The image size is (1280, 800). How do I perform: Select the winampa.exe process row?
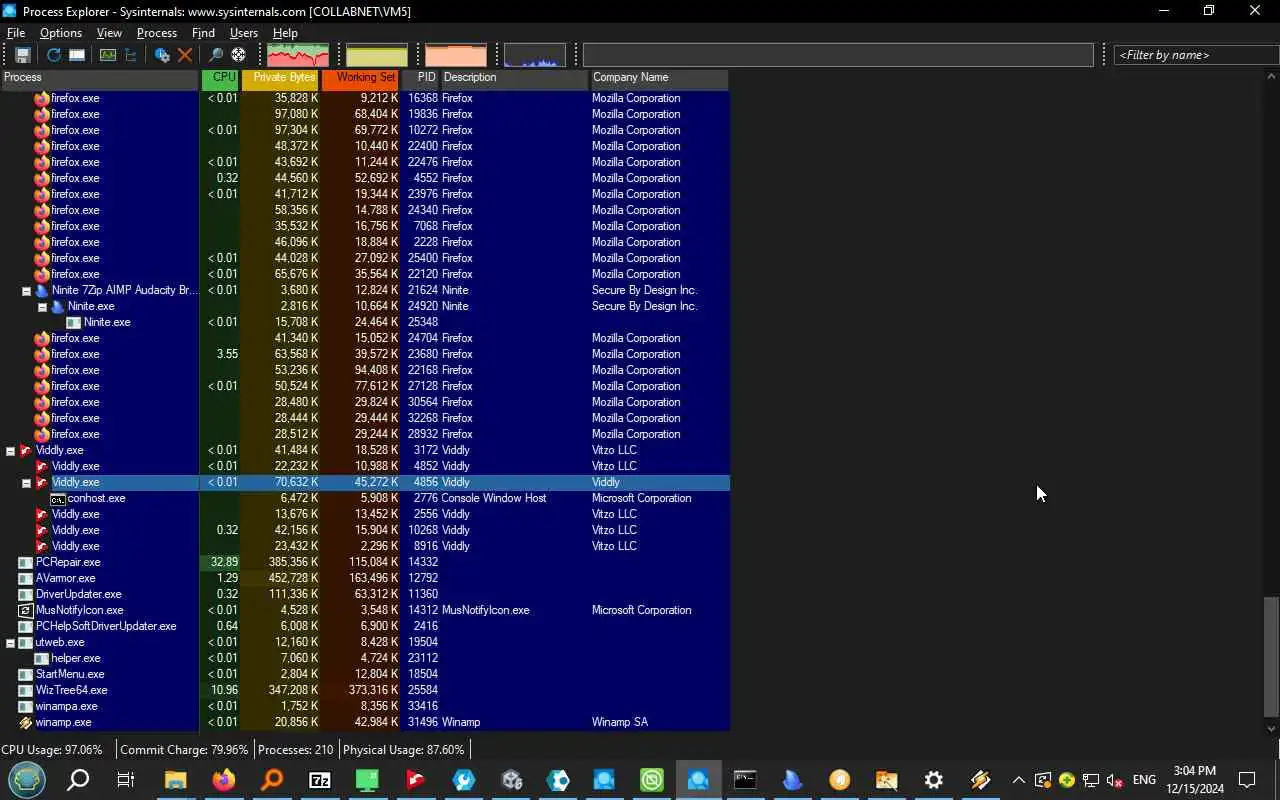[365, 706]
